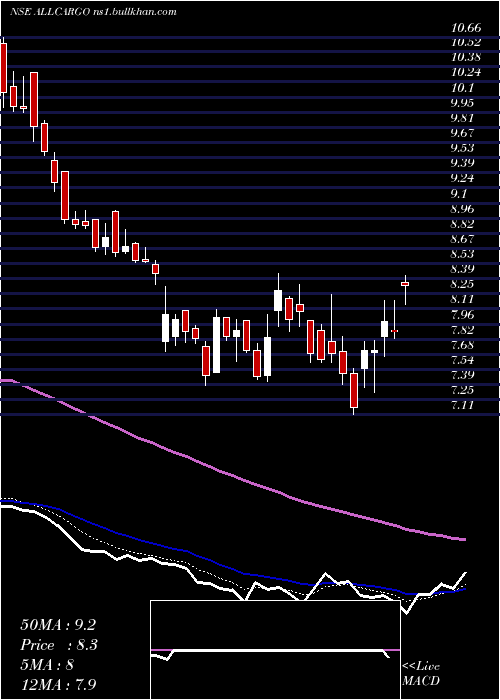Screen dimensions: 500x700
Task: Click the 10.24 price axis label
Action: [466, 72]
